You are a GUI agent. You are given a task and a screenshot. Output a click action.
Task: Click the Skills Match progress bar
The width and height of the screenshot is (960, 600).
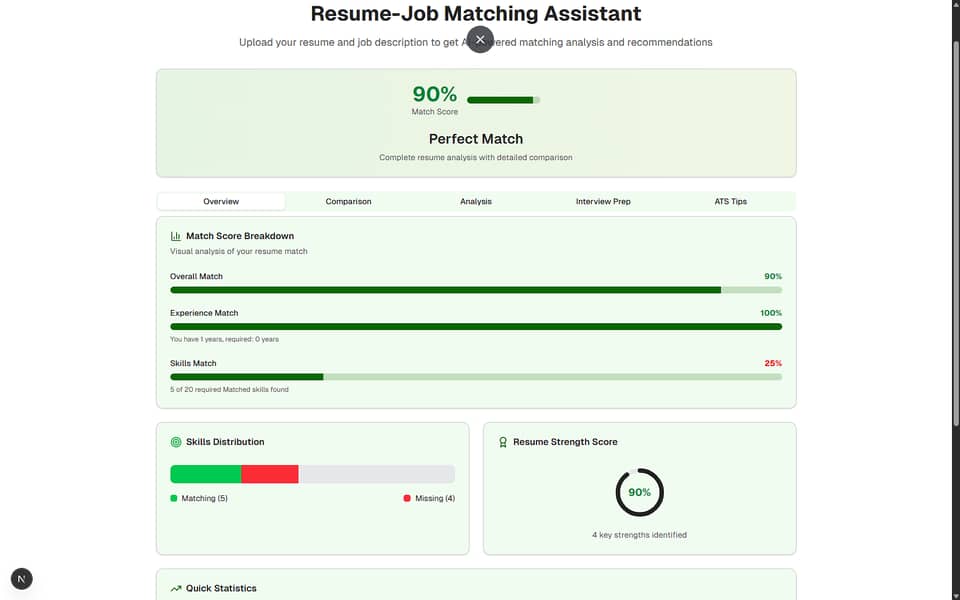pos(476,377)
